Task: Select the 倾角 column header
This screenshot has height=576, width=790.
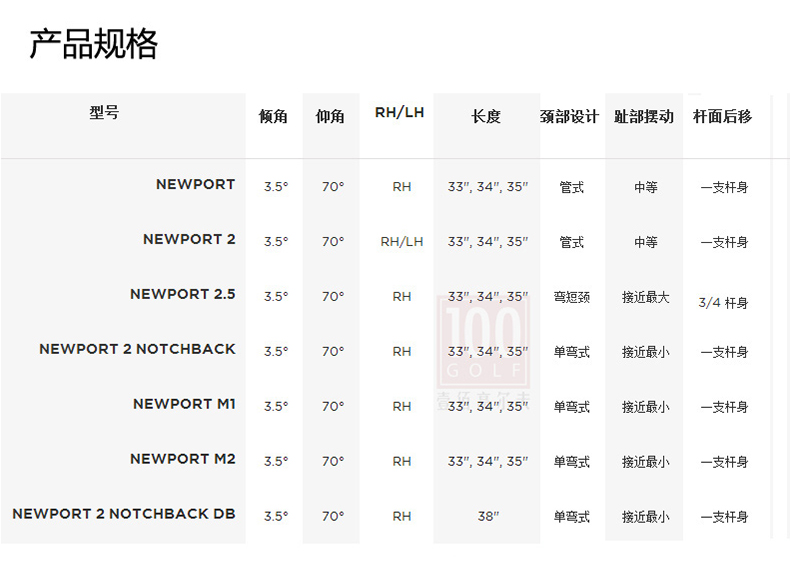Action: pyautogui.click(x=273, y=116)
